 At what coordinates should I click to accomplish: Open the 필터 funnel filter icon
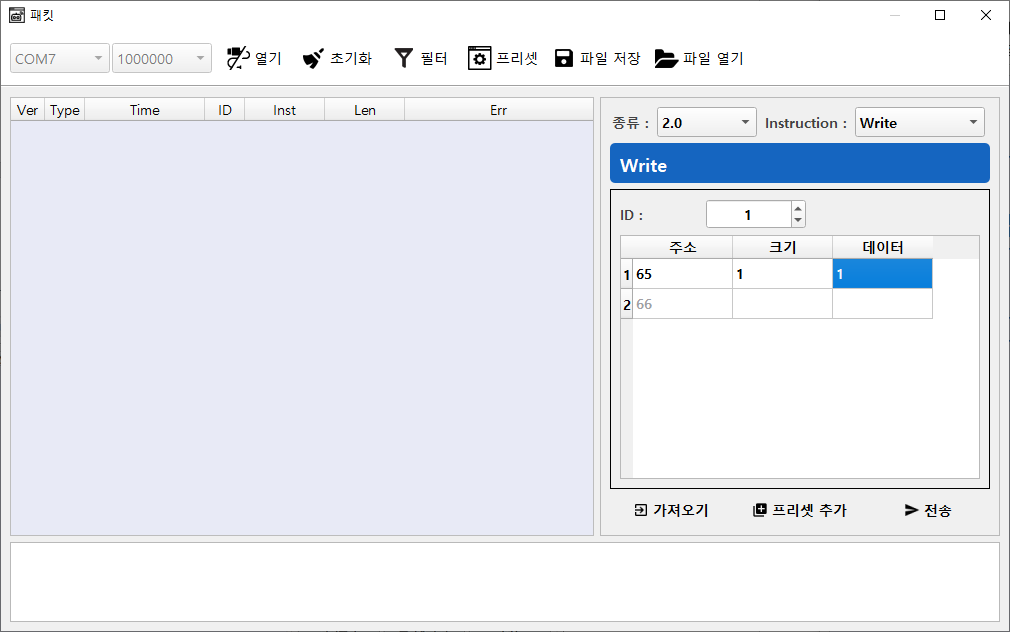tap(403, 58)
